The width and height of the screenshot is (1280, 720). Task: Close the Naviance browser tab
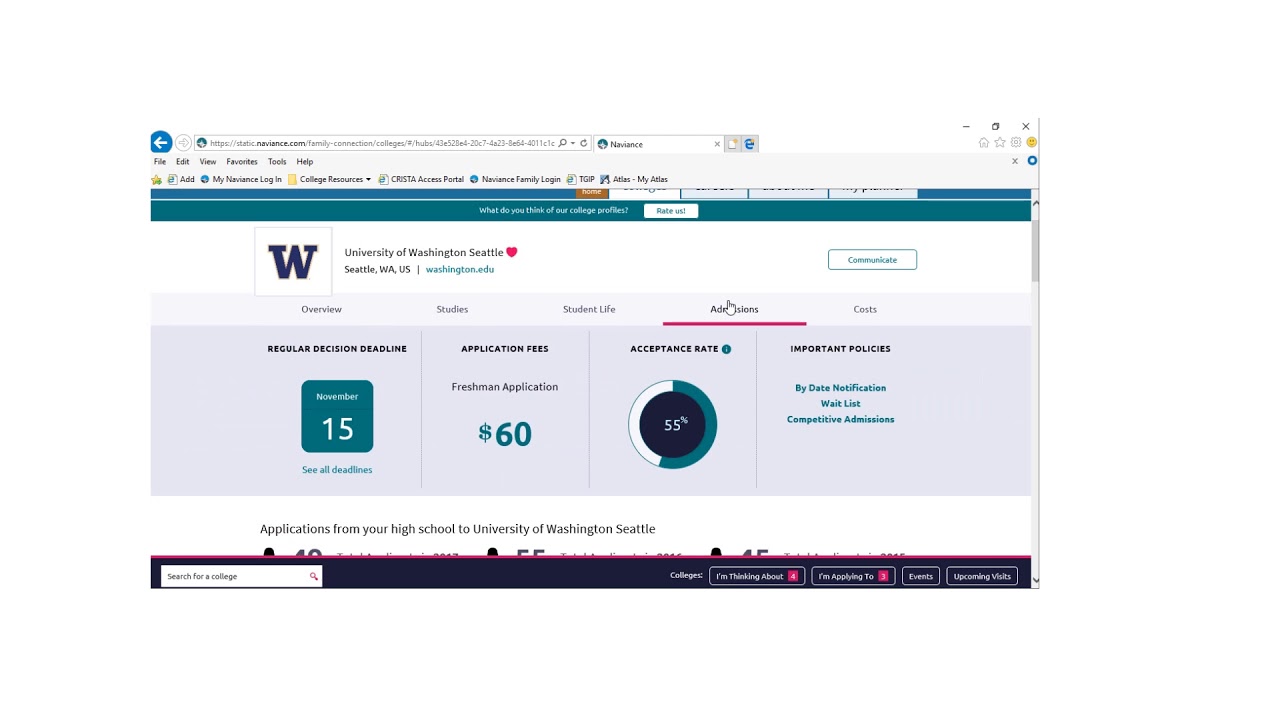pyautogui.click(x=717, y=144)
